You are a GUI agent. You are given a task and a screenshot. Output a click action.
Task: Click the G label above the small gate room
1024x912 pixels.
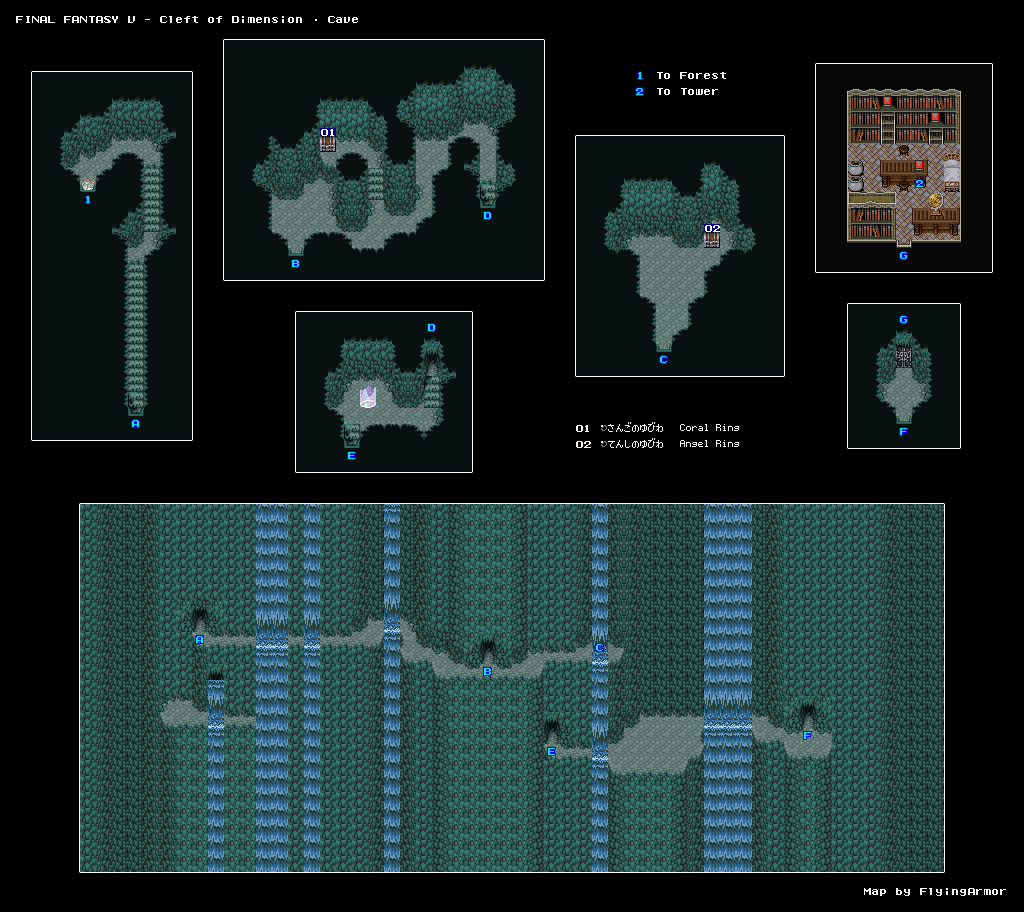click(903, 319)
